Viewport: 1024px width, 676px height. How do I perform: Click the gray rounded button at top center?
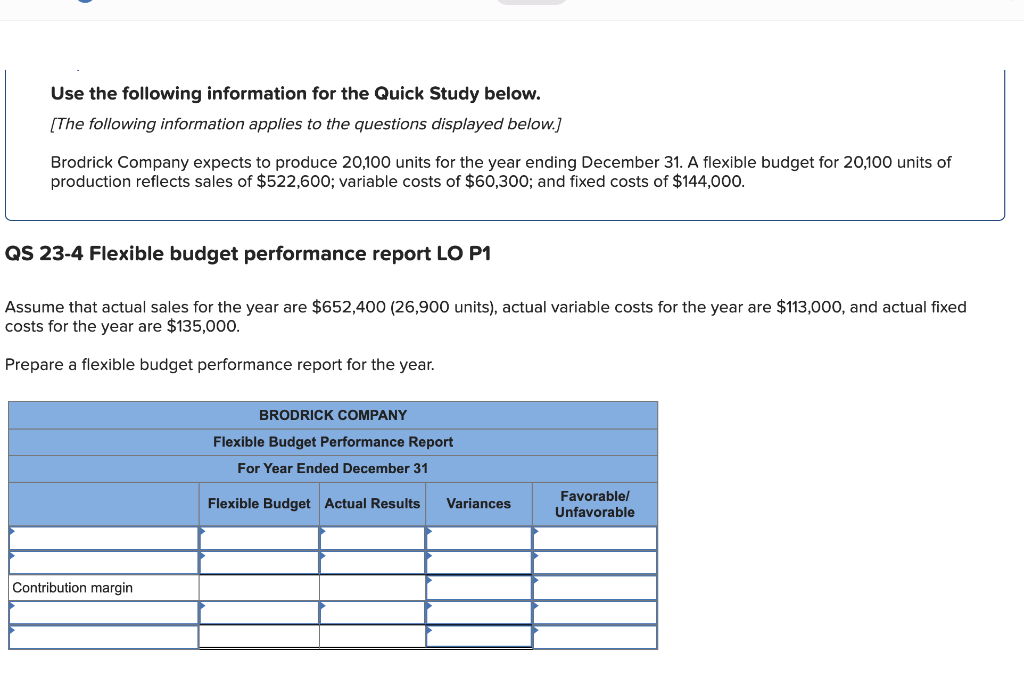[x=532, y=3]
